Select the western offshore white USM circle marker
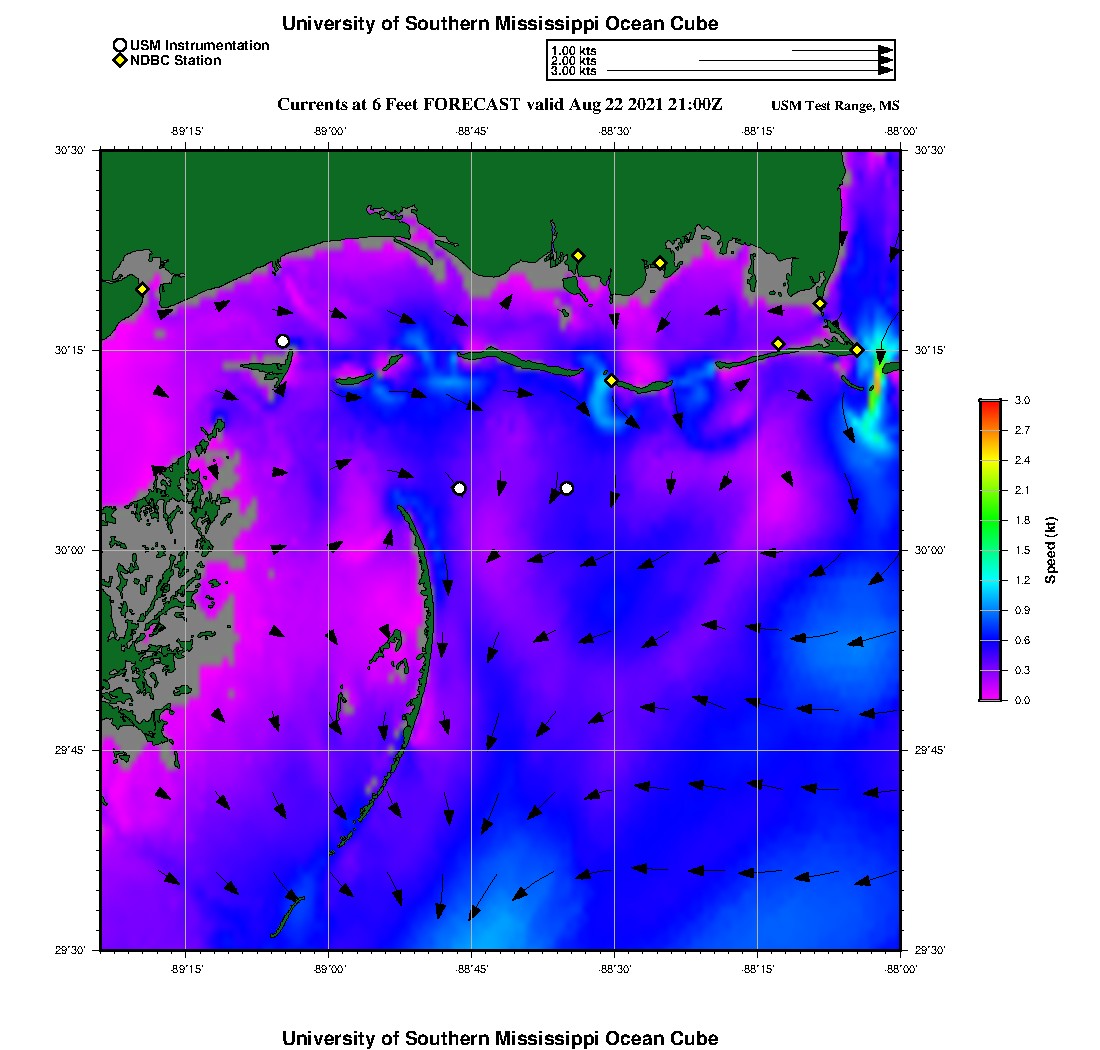1100x1050 pixels. (460, 488)
